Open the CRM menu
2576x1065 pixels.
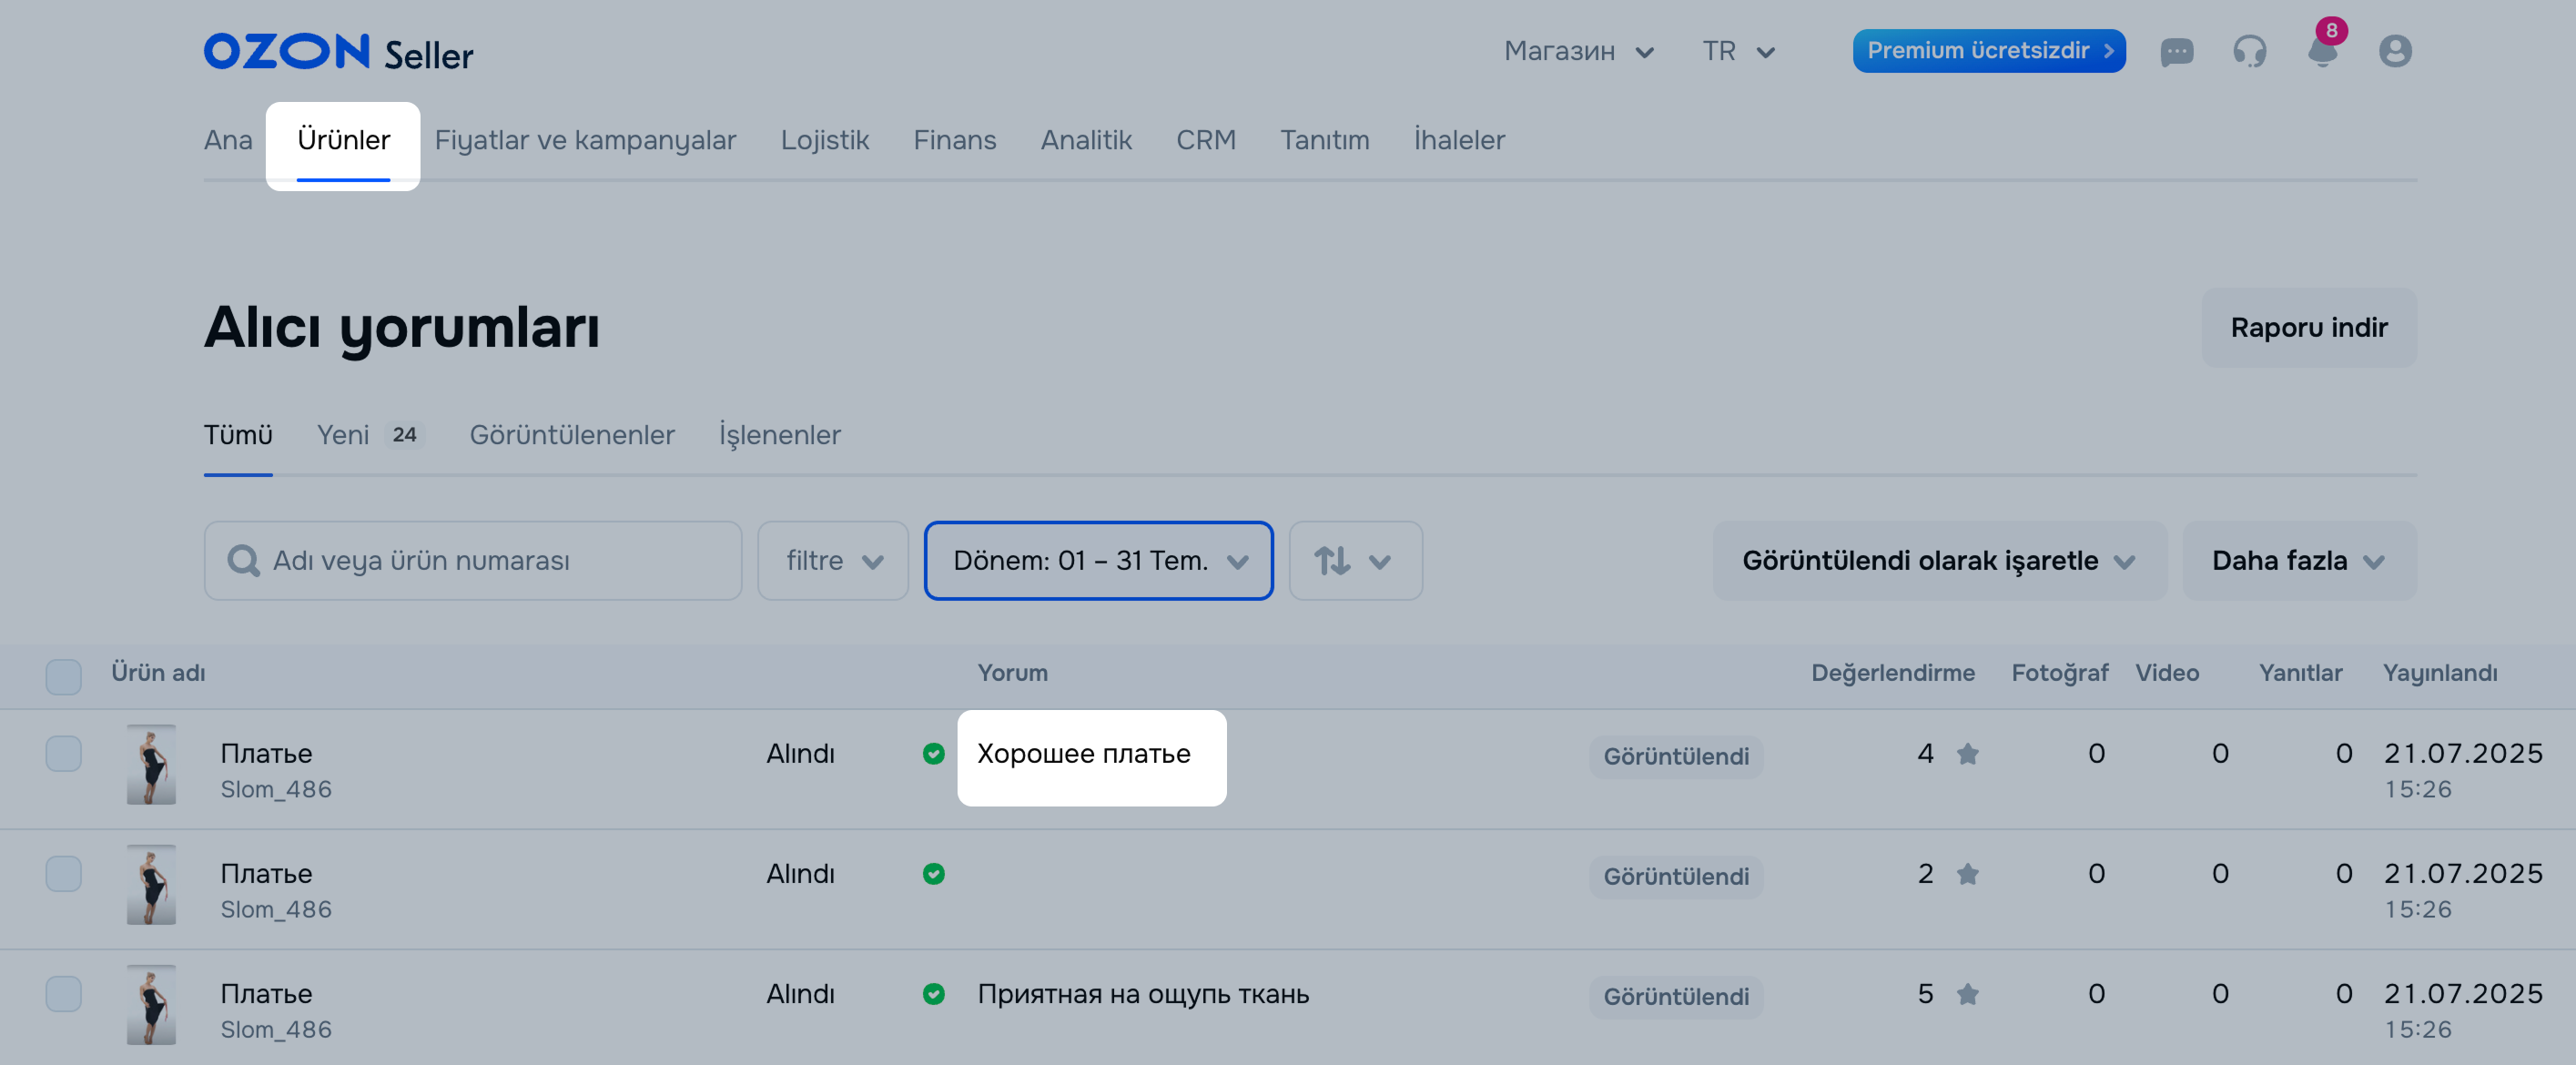point(1205,140)
